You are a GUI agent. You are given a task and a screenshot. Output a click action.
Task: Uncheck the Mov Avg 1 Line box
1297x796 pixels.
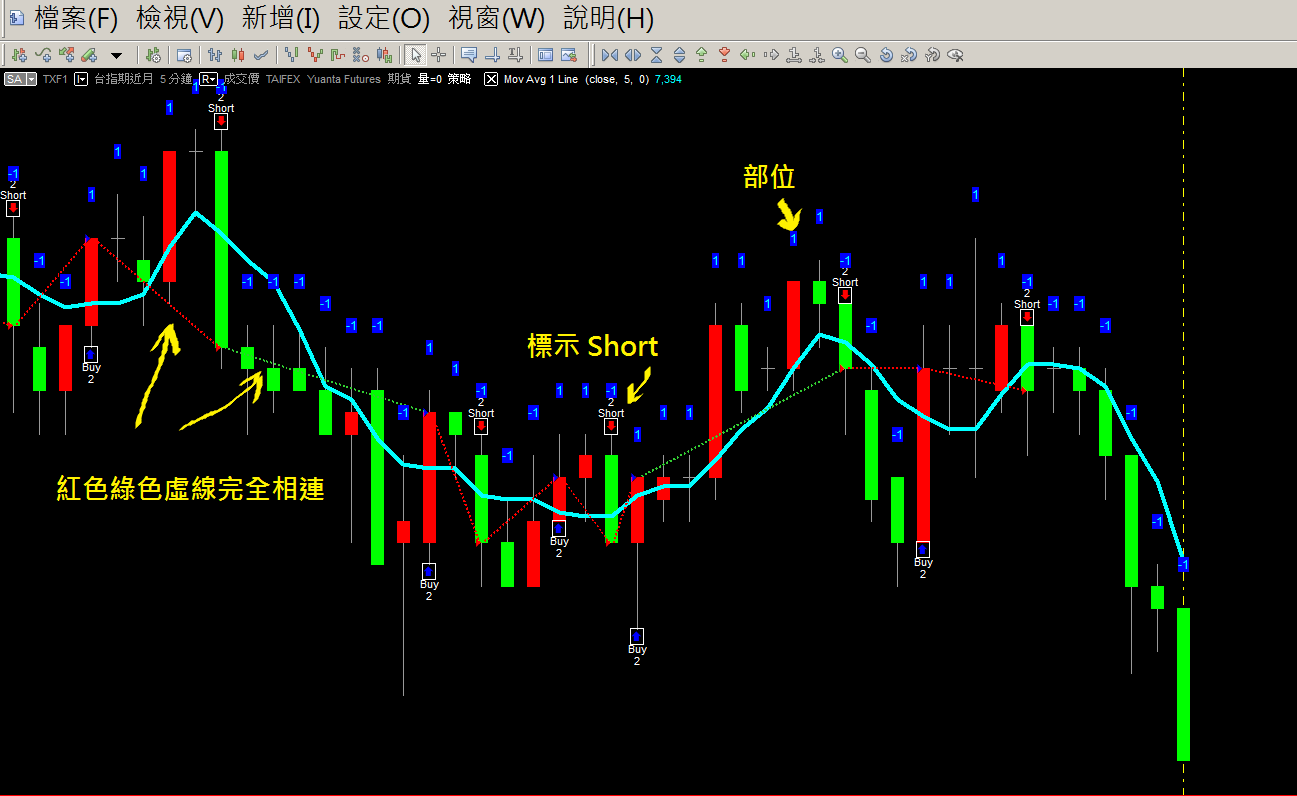(490, 79)
